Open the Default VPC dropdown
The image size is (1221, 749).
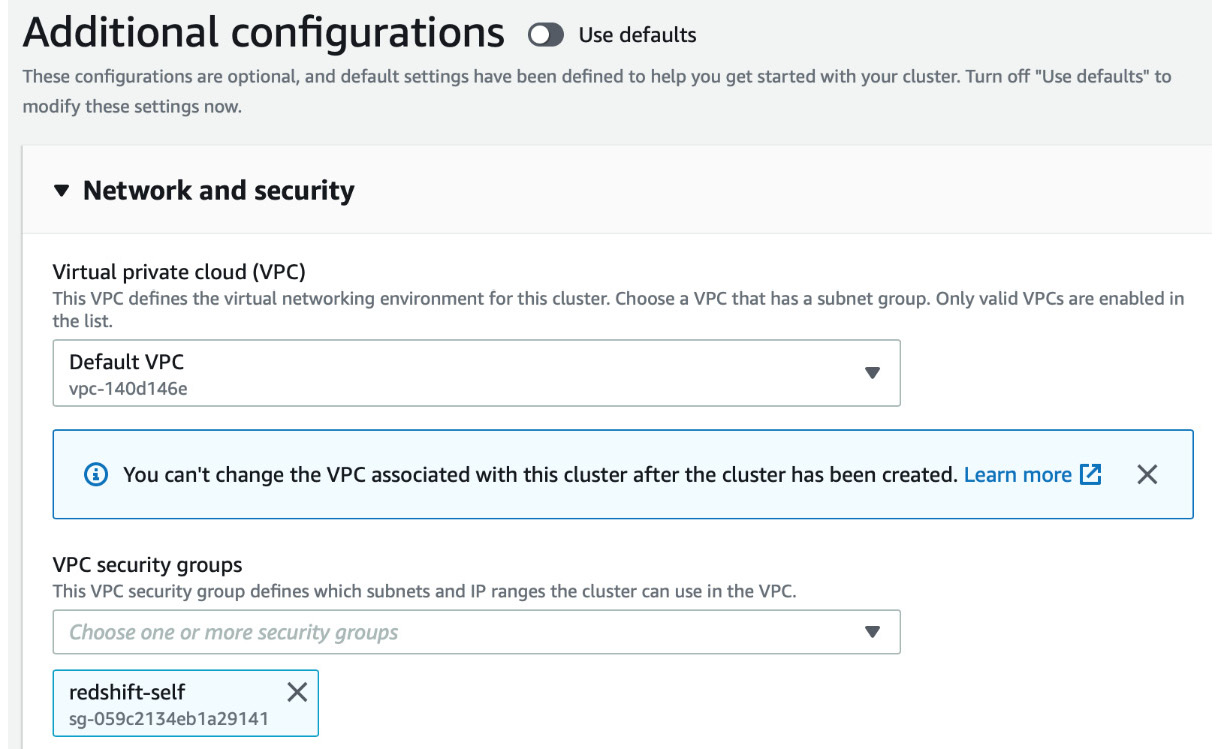(x=476, y=373)
